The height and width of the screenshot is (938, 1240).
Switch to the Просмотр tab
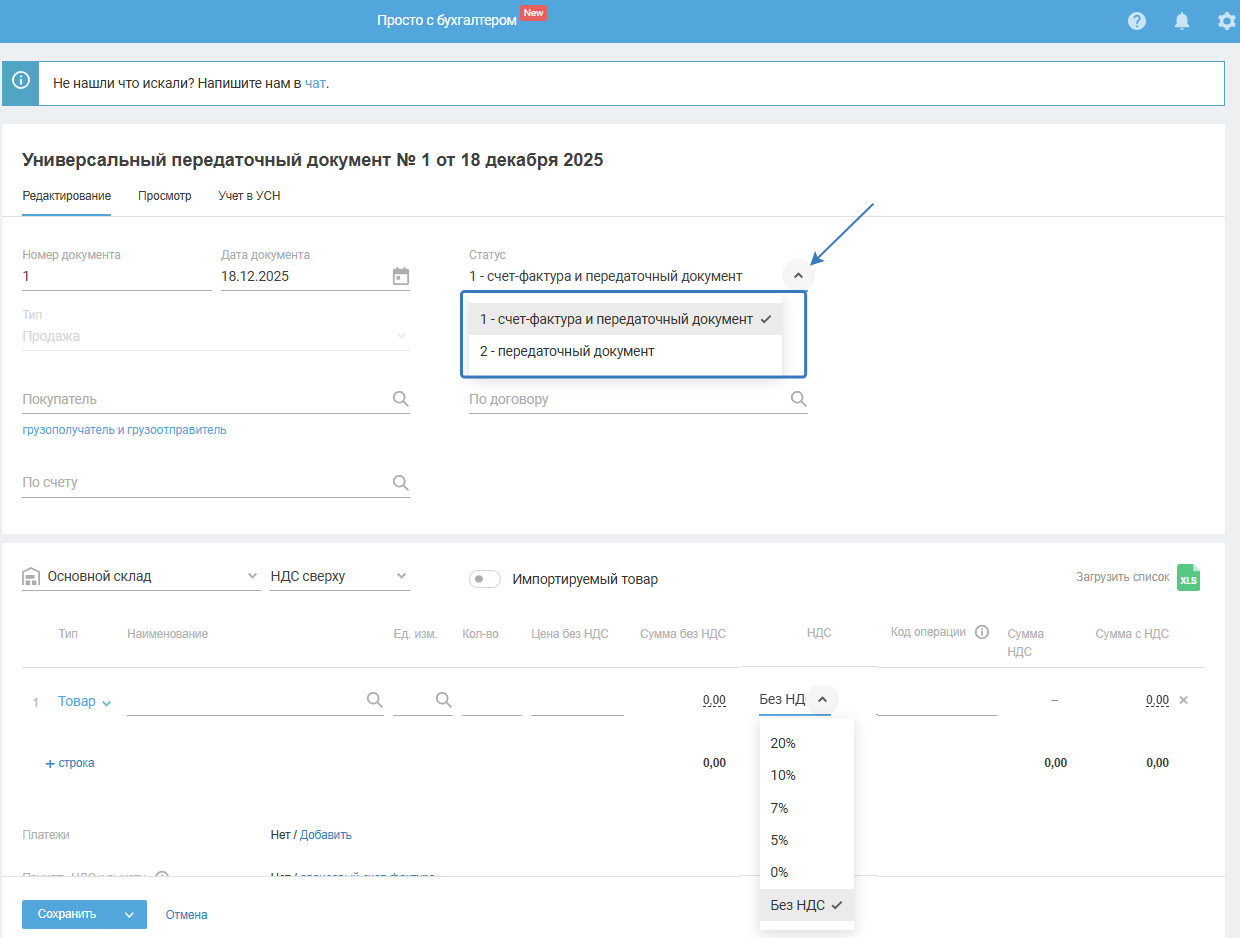click(165, 196)
